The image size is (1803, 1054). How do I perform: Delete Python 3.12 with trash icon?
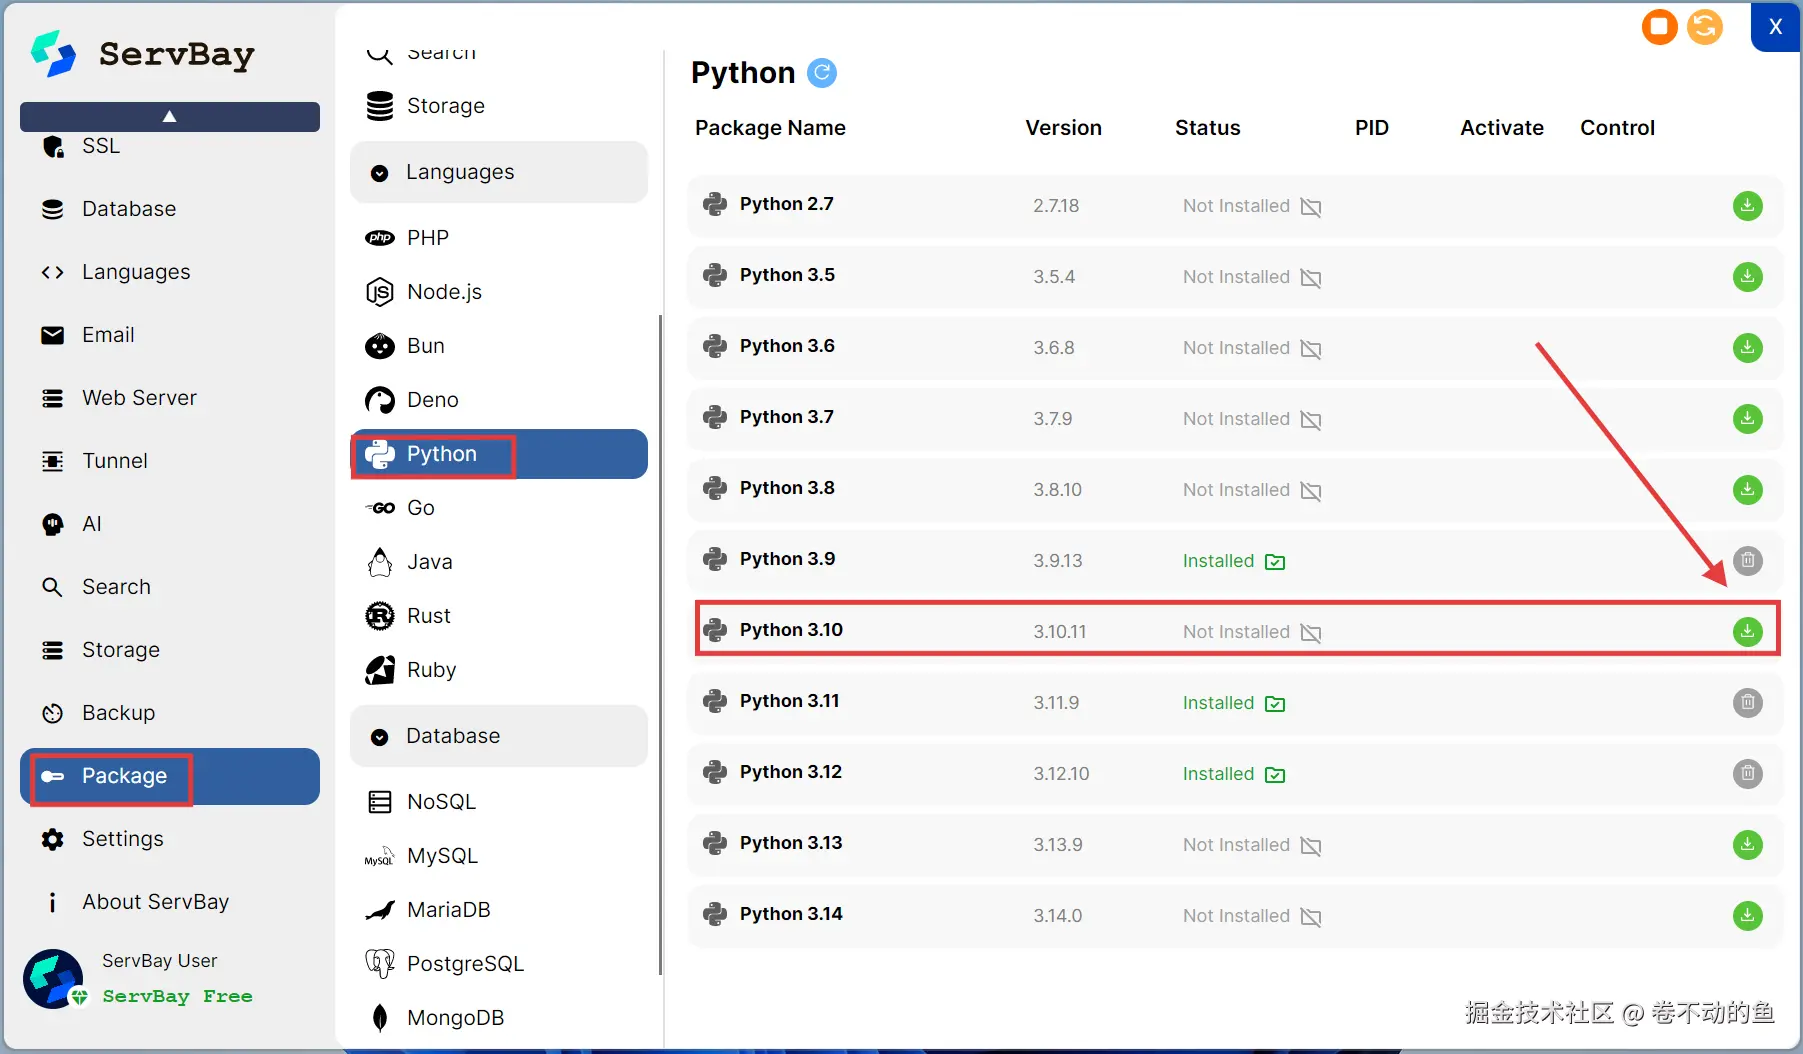click(x=1747, y=773)
